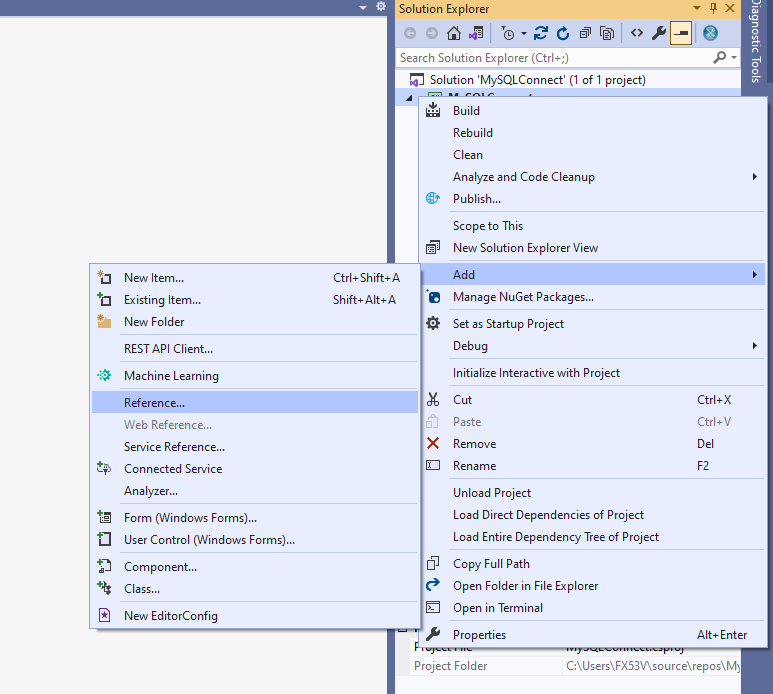The width and height of the screenshot is (773, 694).
Task: Collapse the MySQLConnect project node
Action: click(409, 98)
